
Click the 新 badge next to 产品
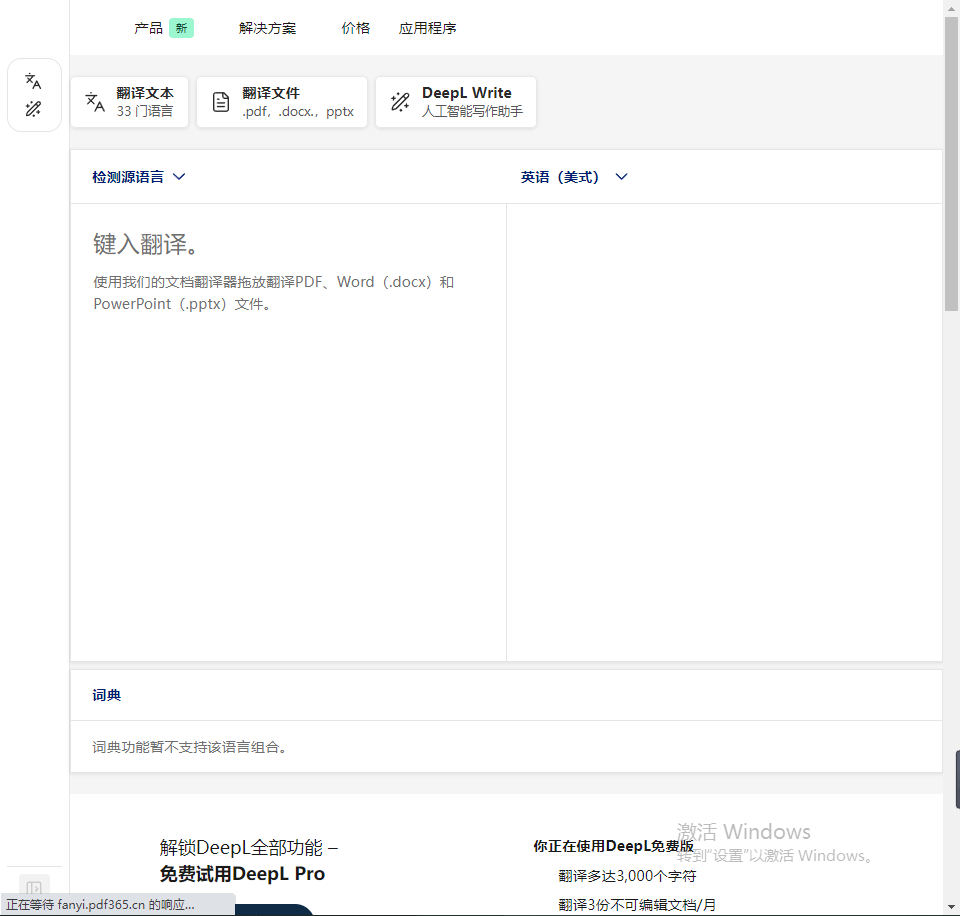(x=181, y=28)
